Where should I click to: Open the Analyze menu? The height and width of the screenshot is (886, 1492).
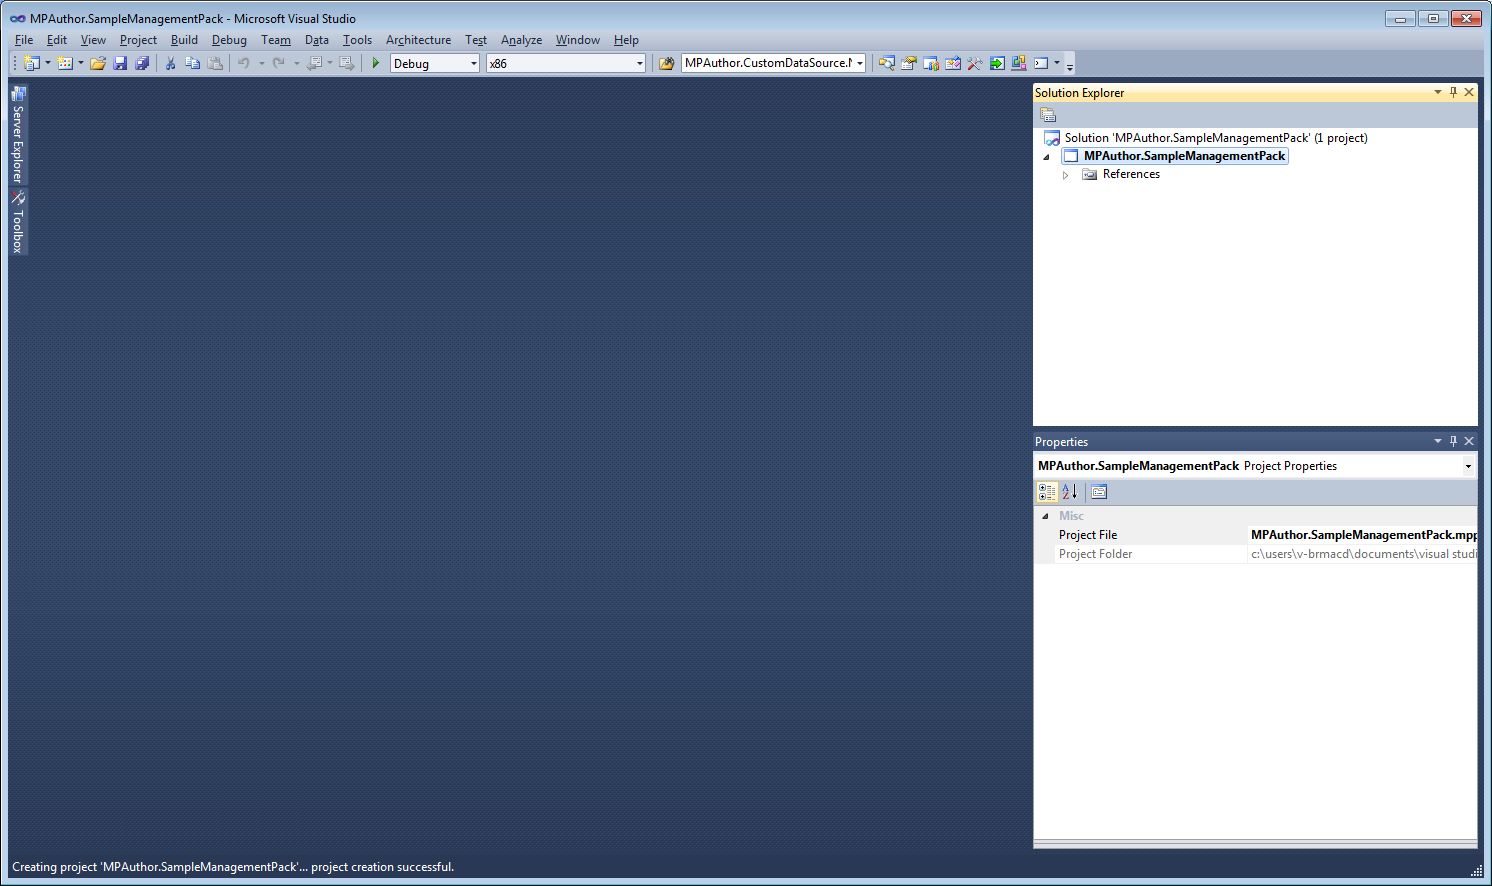[521, 40]
